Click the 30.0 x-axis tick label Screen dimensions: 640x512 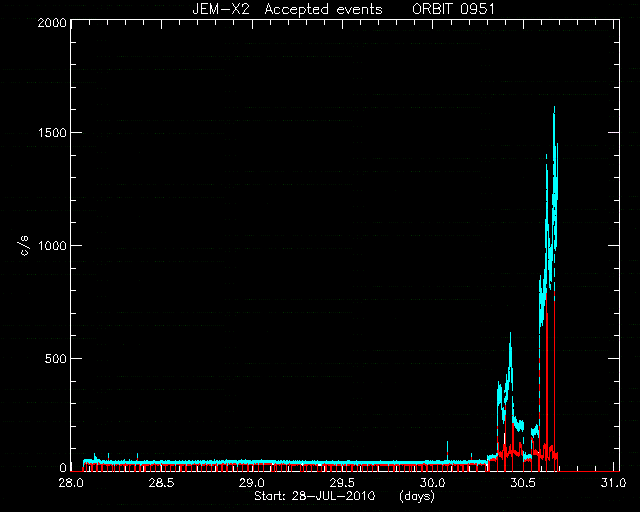tap(434, 483)
